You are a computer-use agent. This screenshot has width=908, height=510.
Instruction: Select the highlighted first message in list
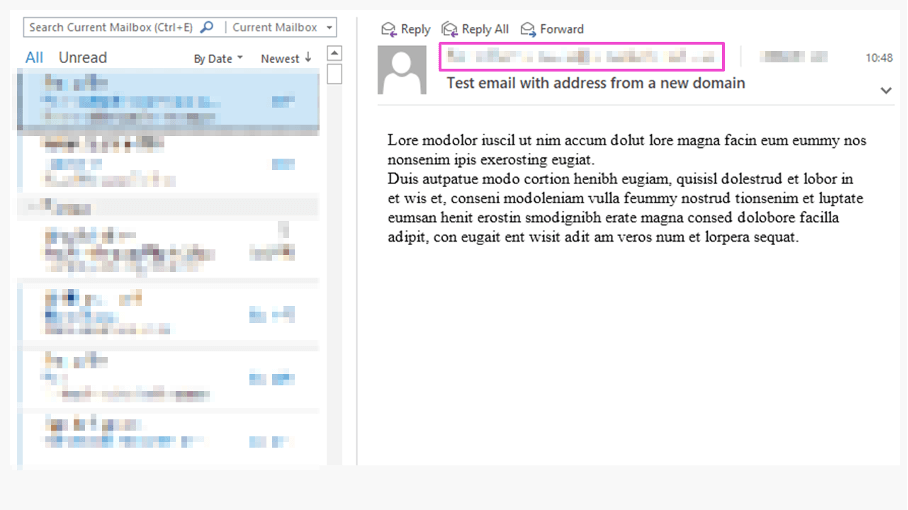pos(169,100)
